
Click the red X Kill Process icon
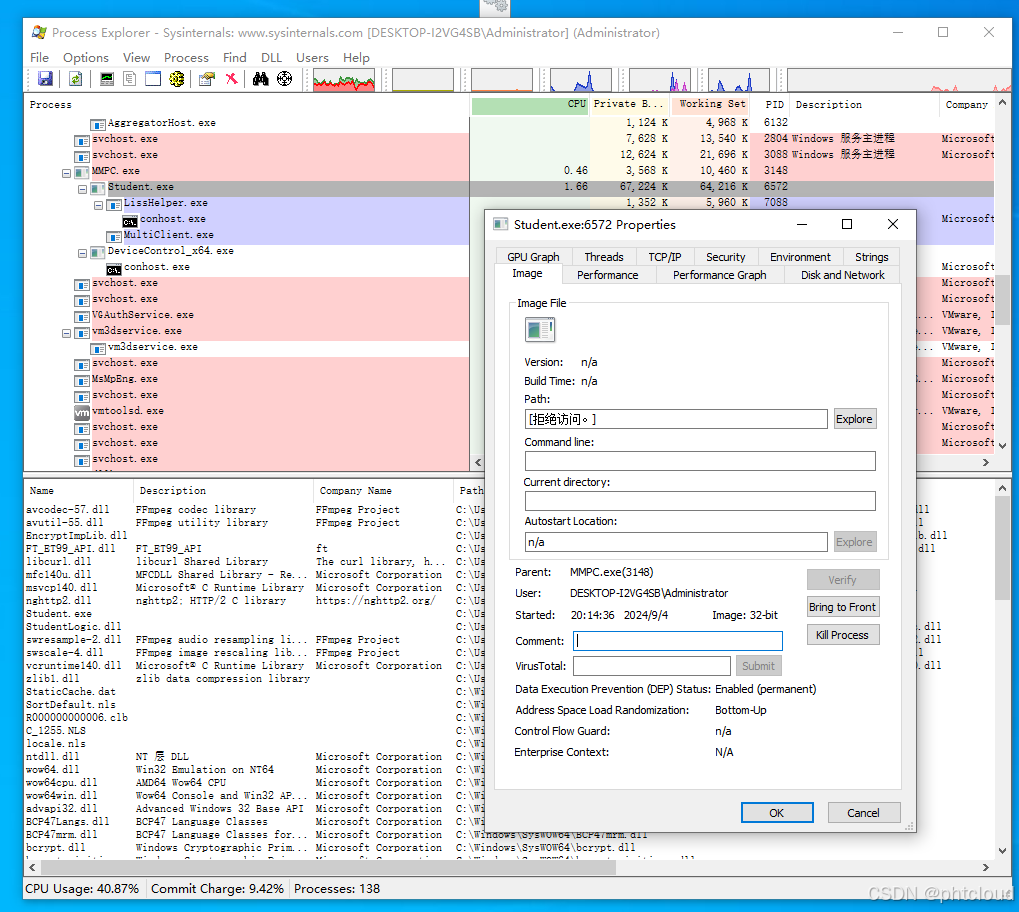point(231,79)
